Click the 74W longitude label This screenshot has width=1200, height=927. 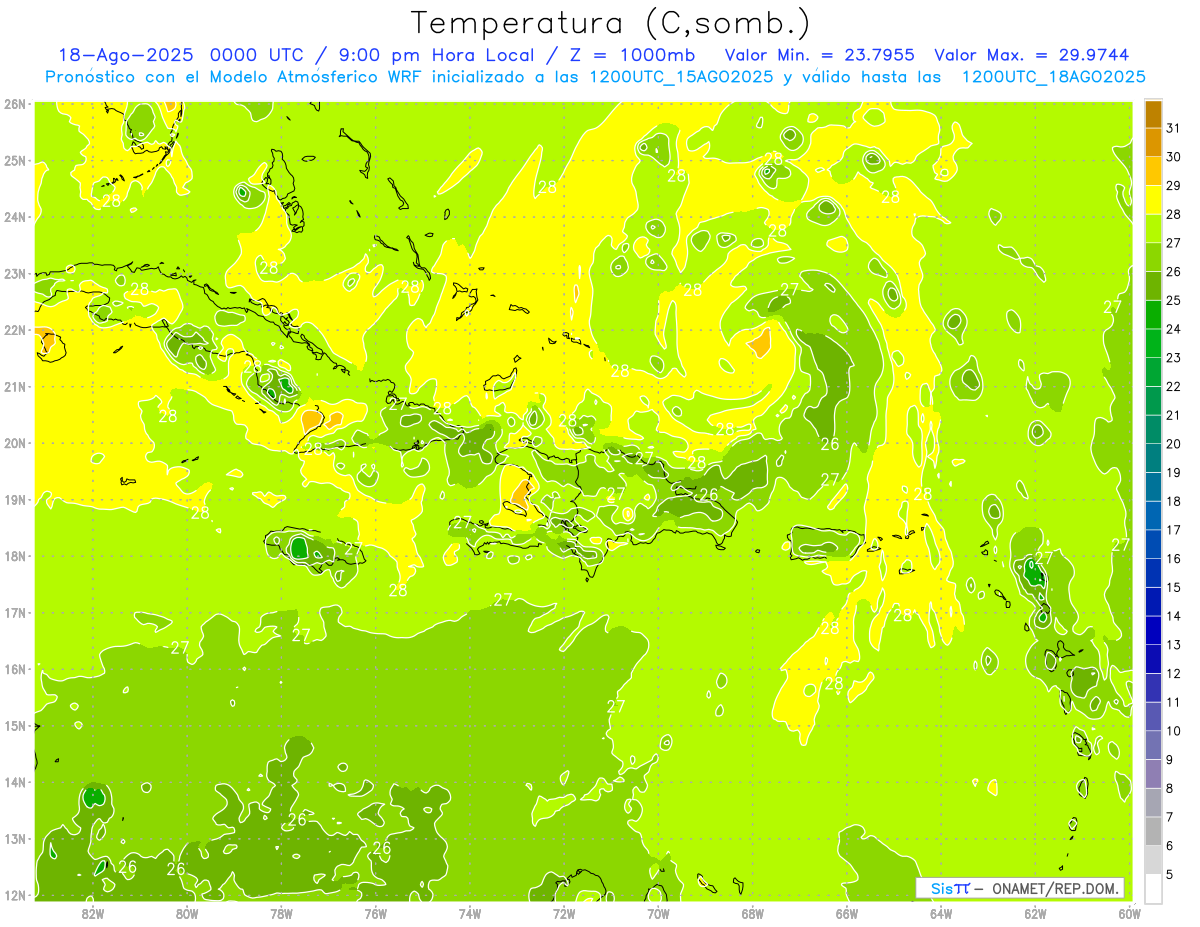(x=470, y=912)
